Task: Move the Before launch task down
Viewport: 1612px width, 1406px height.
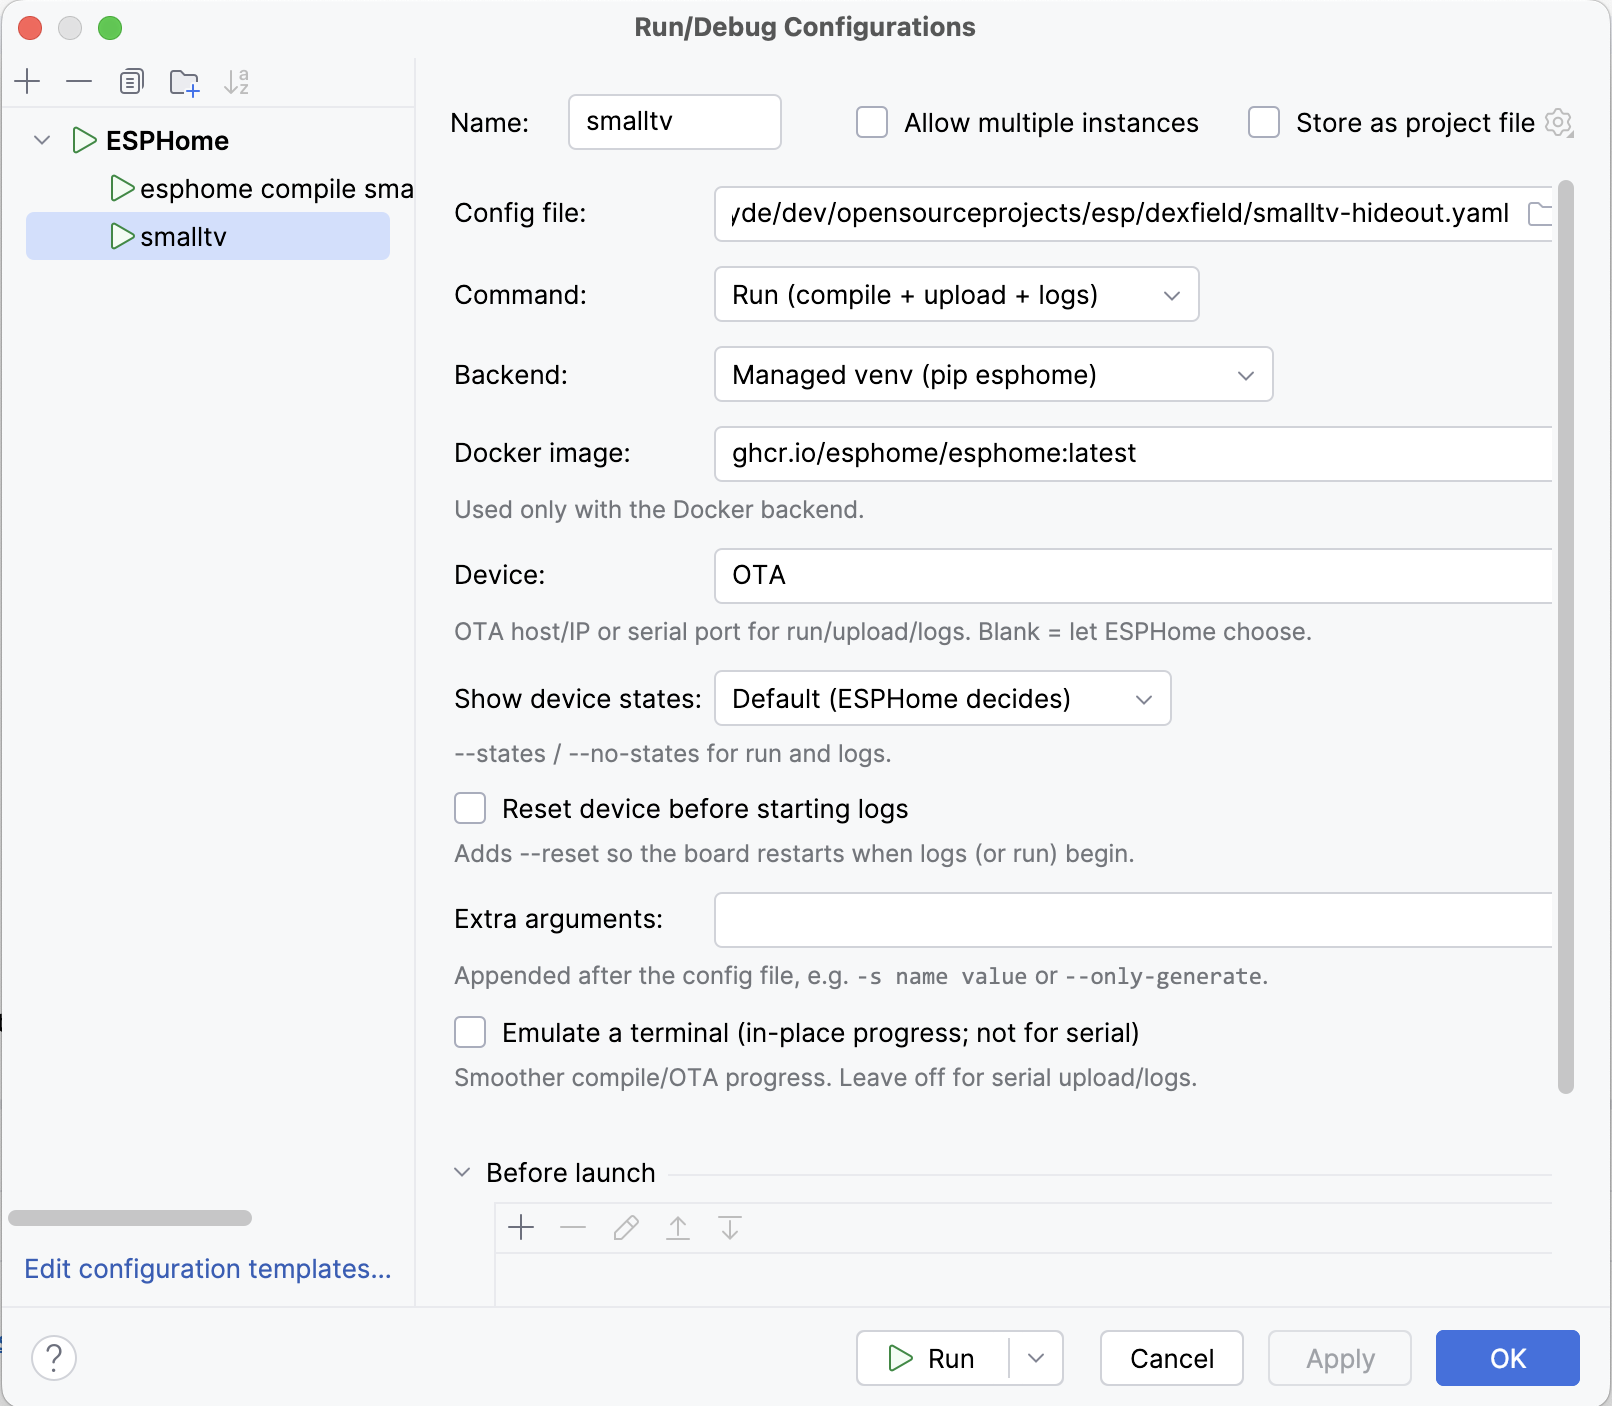Action: [x=730, y=1227]
